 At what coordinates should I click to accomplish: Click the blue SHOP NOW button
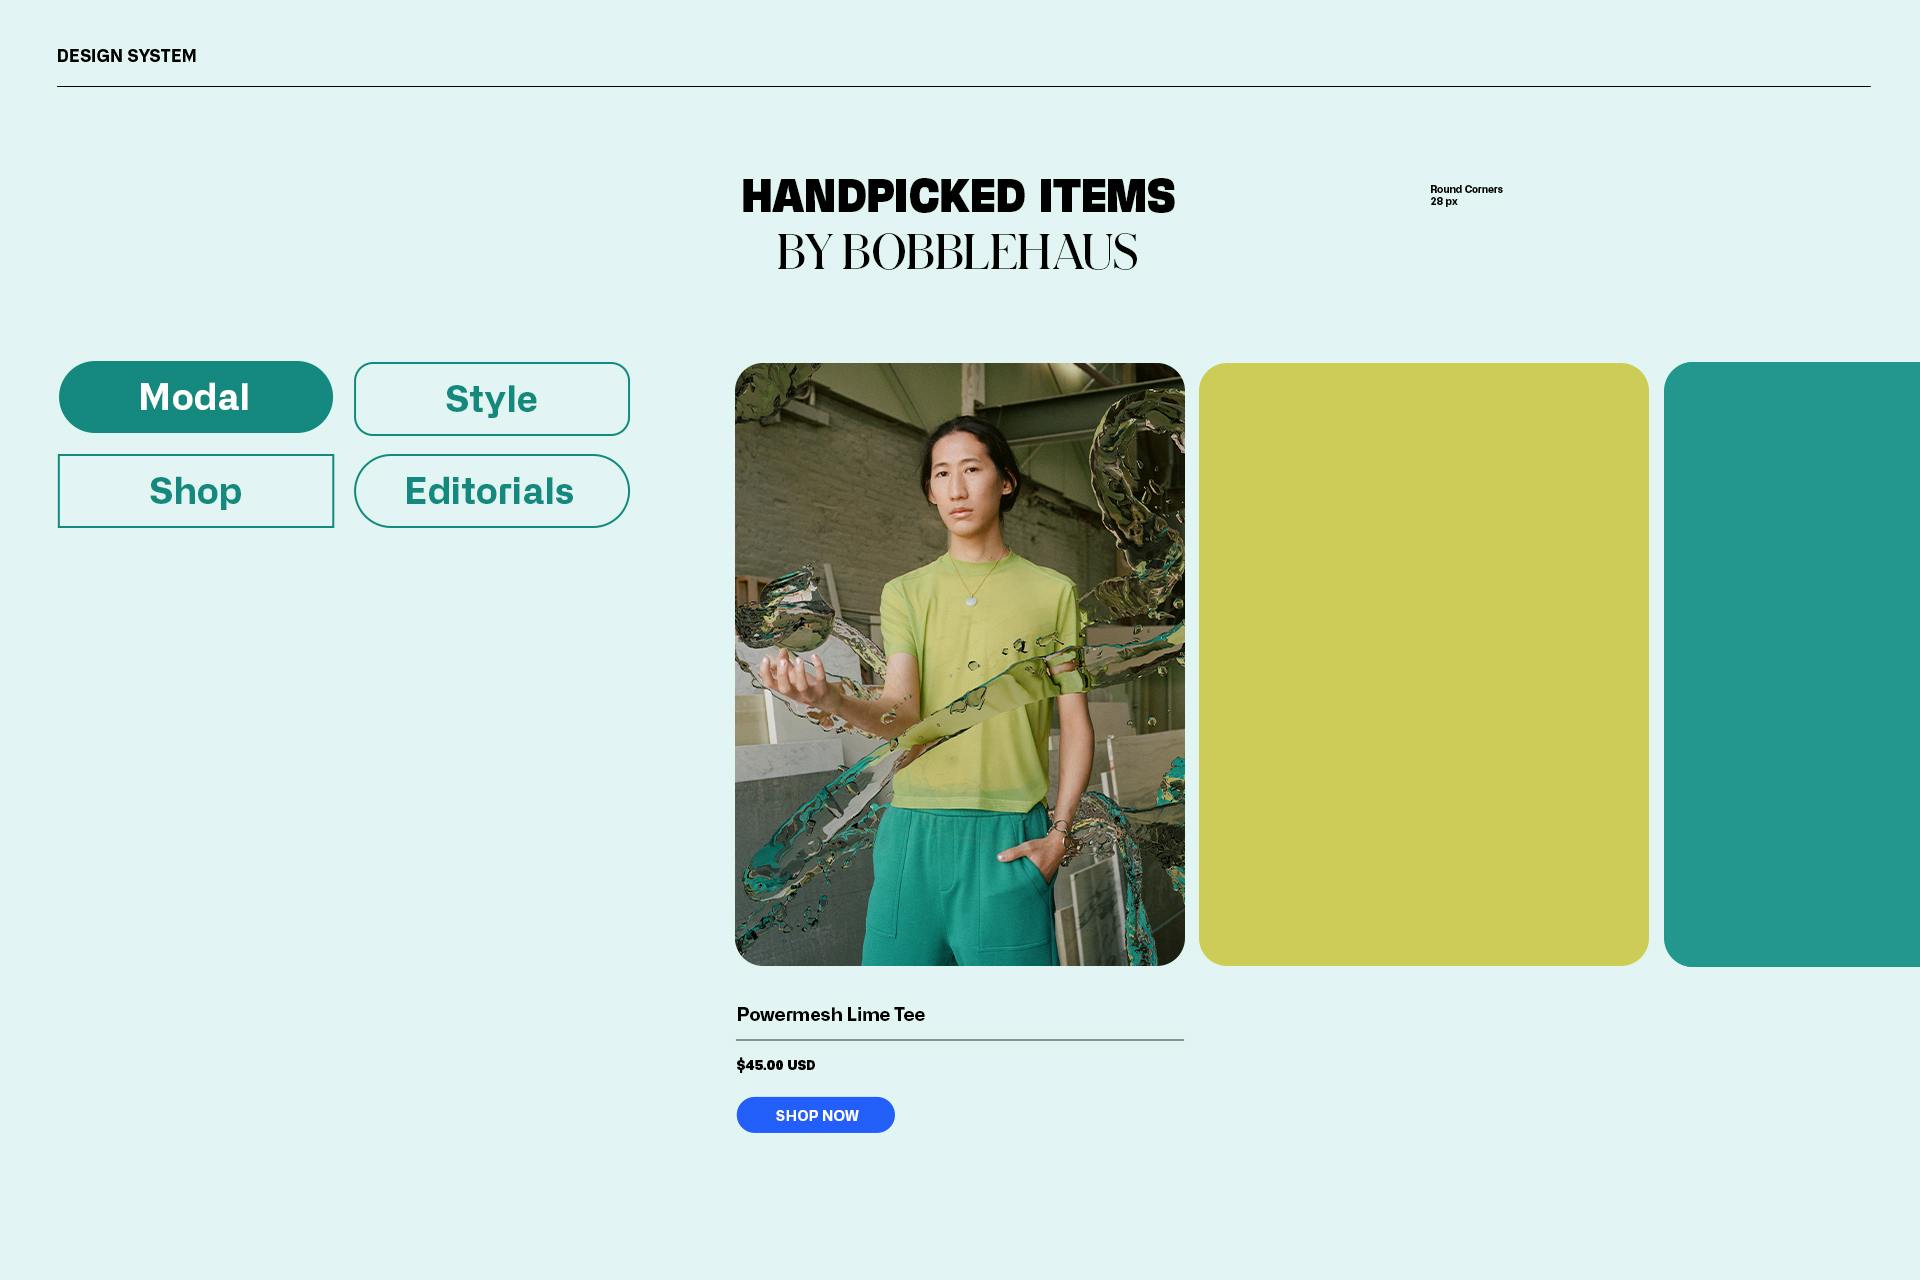tap(816, 1115)
